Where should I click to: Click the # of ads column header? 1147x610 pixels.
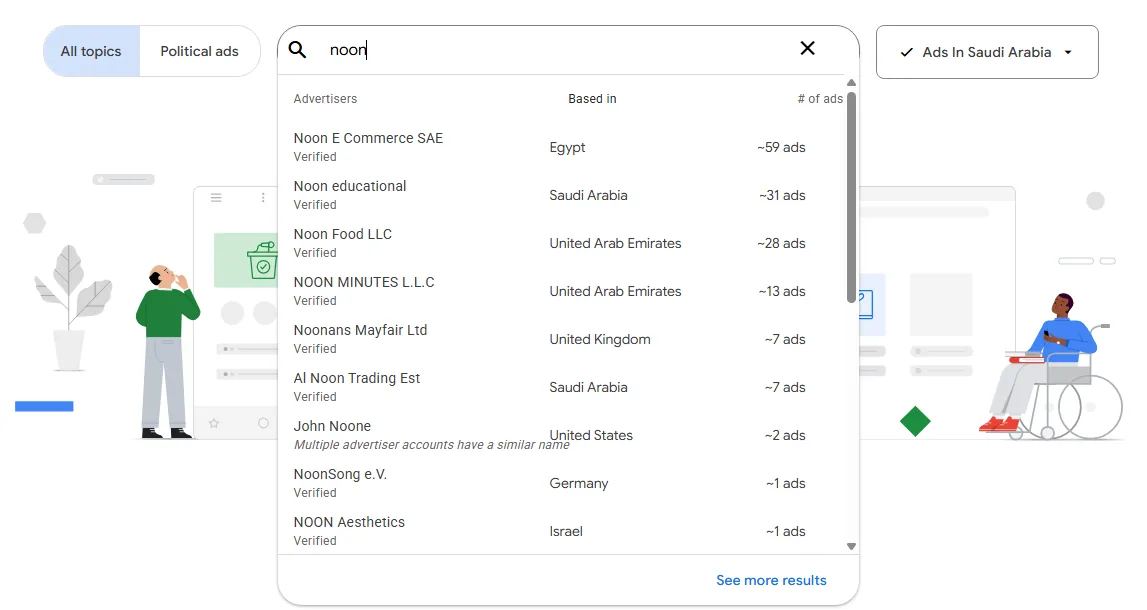click(x=820, y=99)
